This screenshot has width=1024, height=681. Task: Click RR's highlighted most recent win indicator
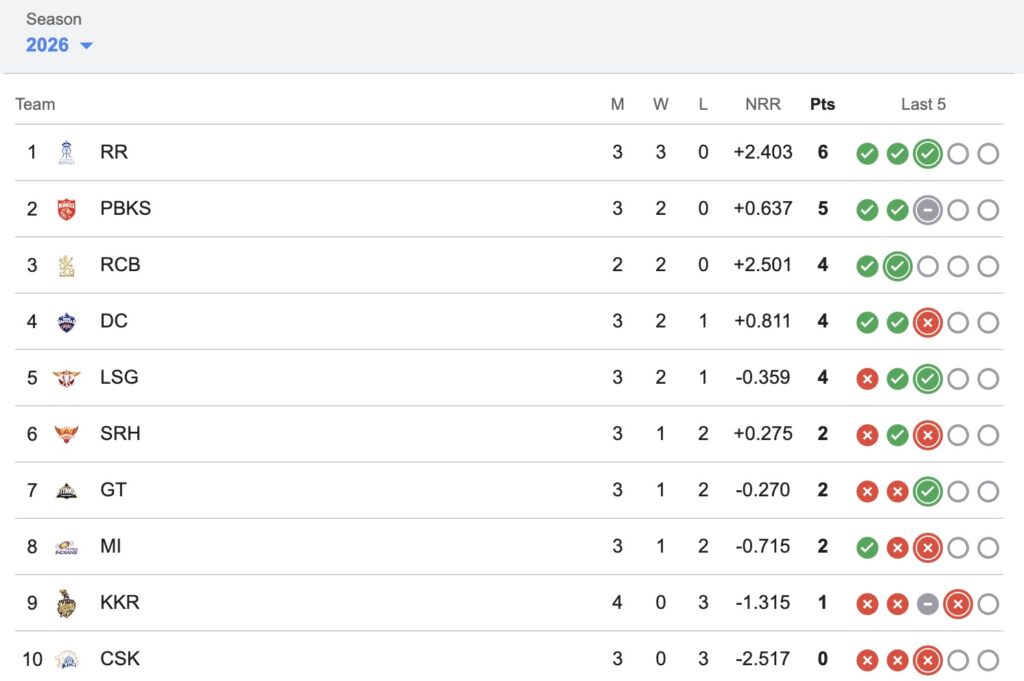point(928,153)
